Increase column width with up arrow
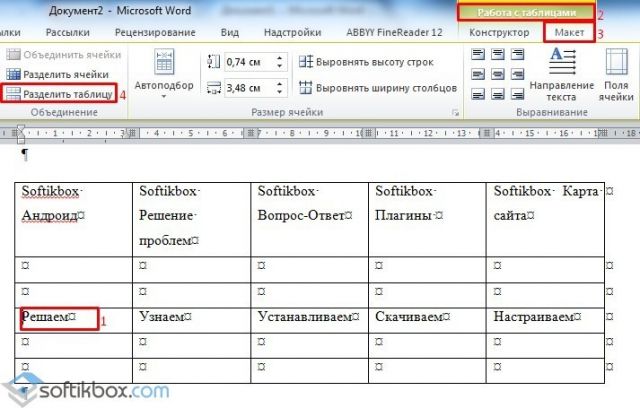The image size is (640, 408). point(280,84)
